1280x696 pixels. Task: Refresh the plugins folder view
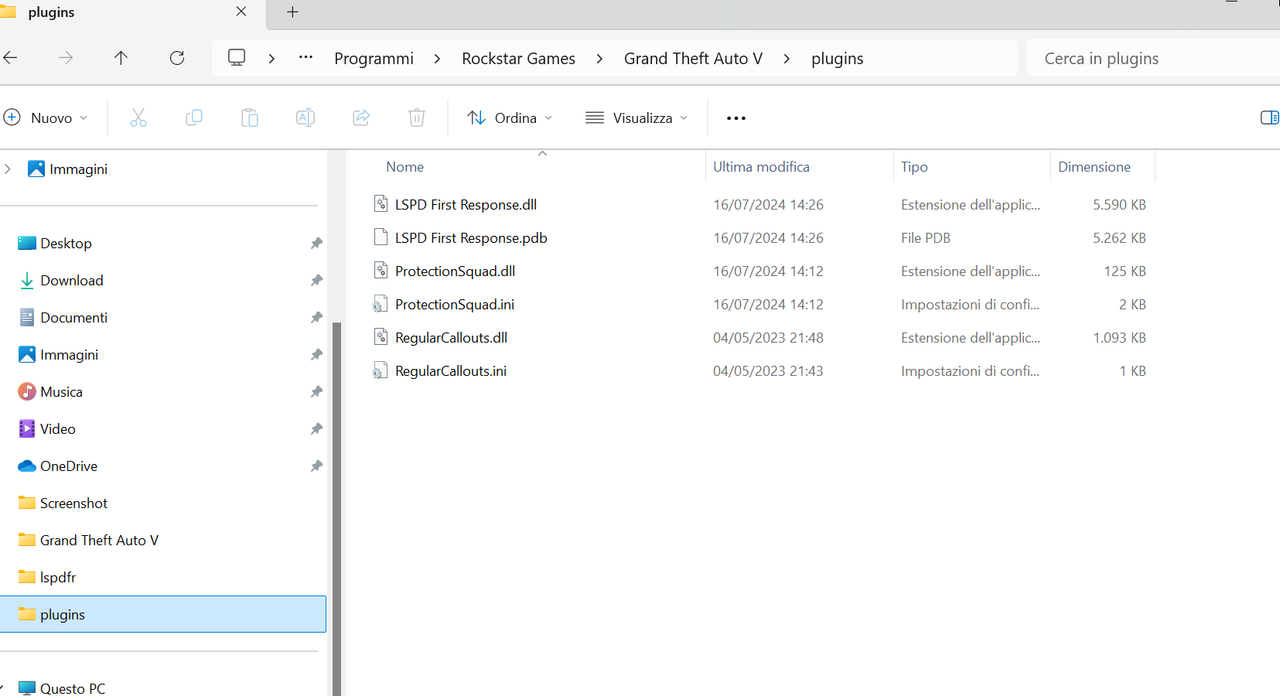(x=177, y=58)
